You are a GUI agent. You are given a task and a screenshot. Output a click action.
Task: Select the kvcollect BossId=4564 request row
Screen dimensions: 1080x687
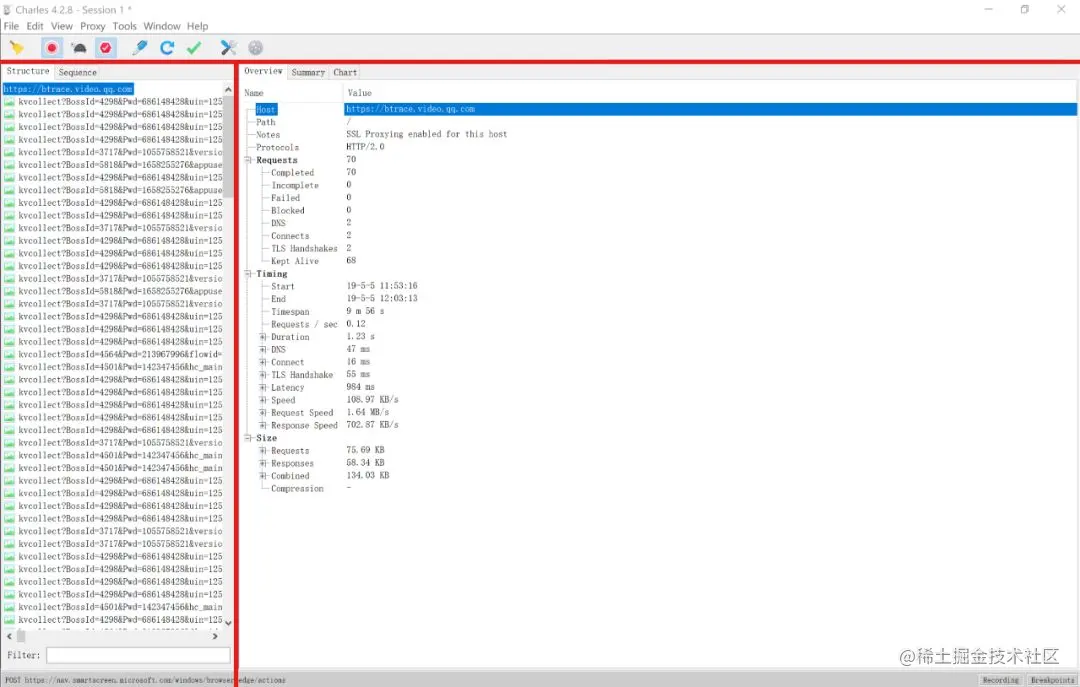pos(114,354)
